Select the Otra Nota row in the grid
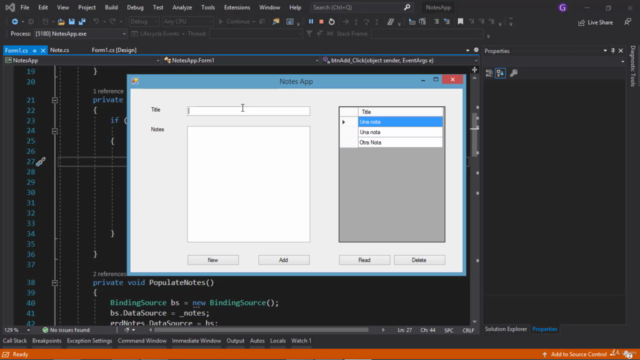The image size is (640, 360). pyautogui.click(x=400, y=142)
